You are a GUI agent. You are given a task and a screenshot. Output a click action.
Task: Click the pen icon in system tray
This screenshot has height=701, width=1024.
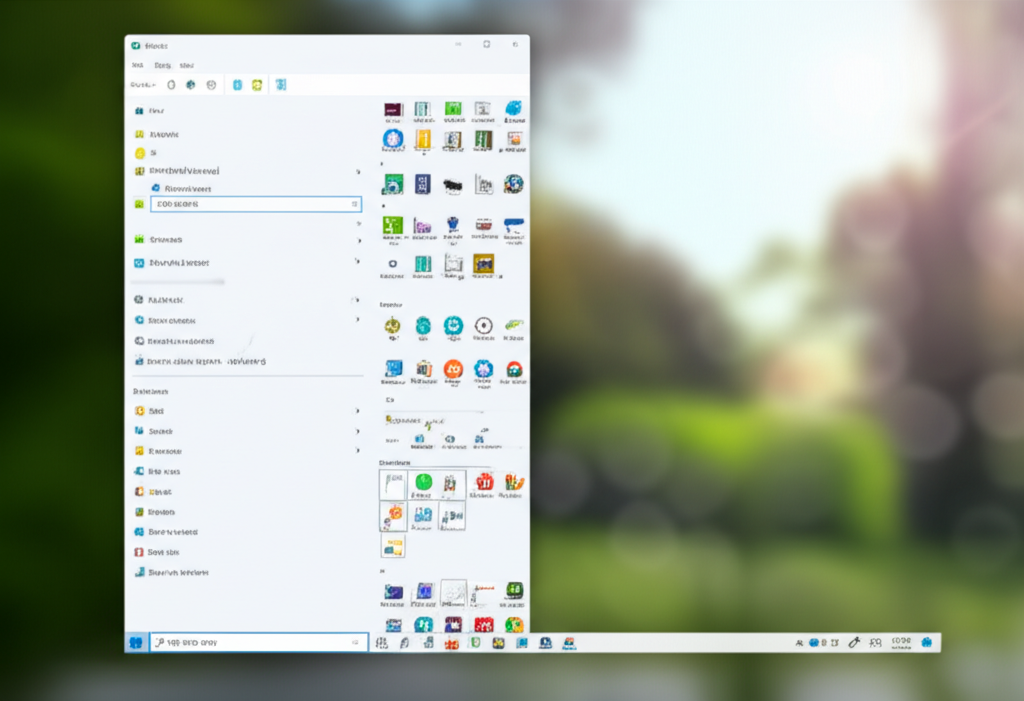pos(854,642)
